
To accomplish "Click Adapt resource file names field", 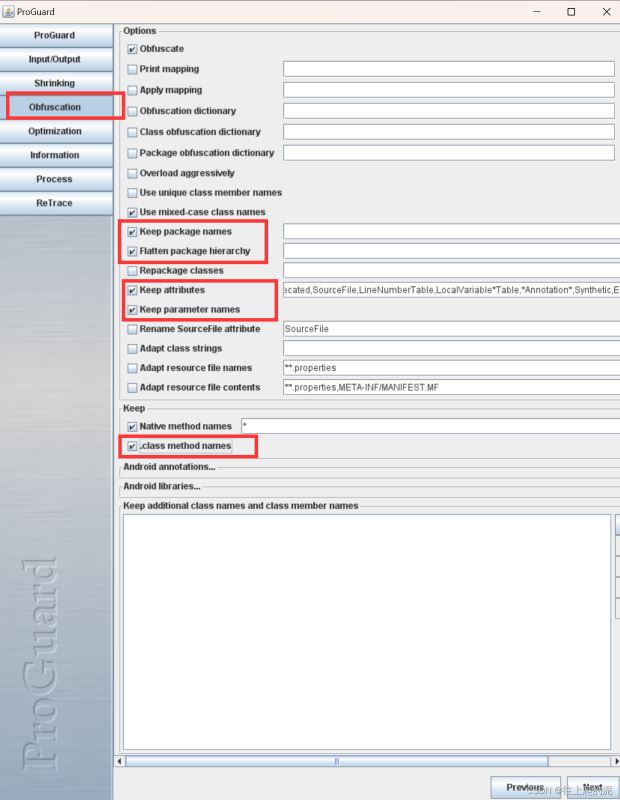I will (x=452, y=368).
